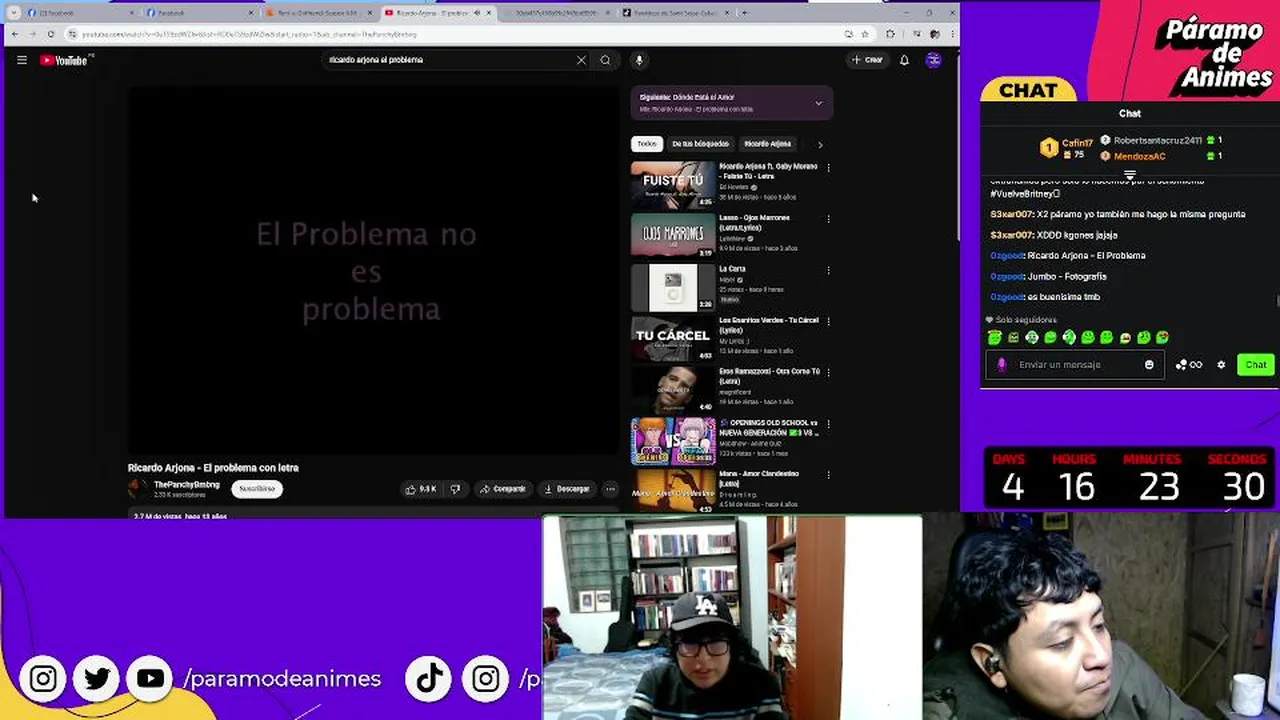This screenshot has width=1280, height=720.
Task: Open the 'La Carta' video thumbnail
Action: [673, 287]
